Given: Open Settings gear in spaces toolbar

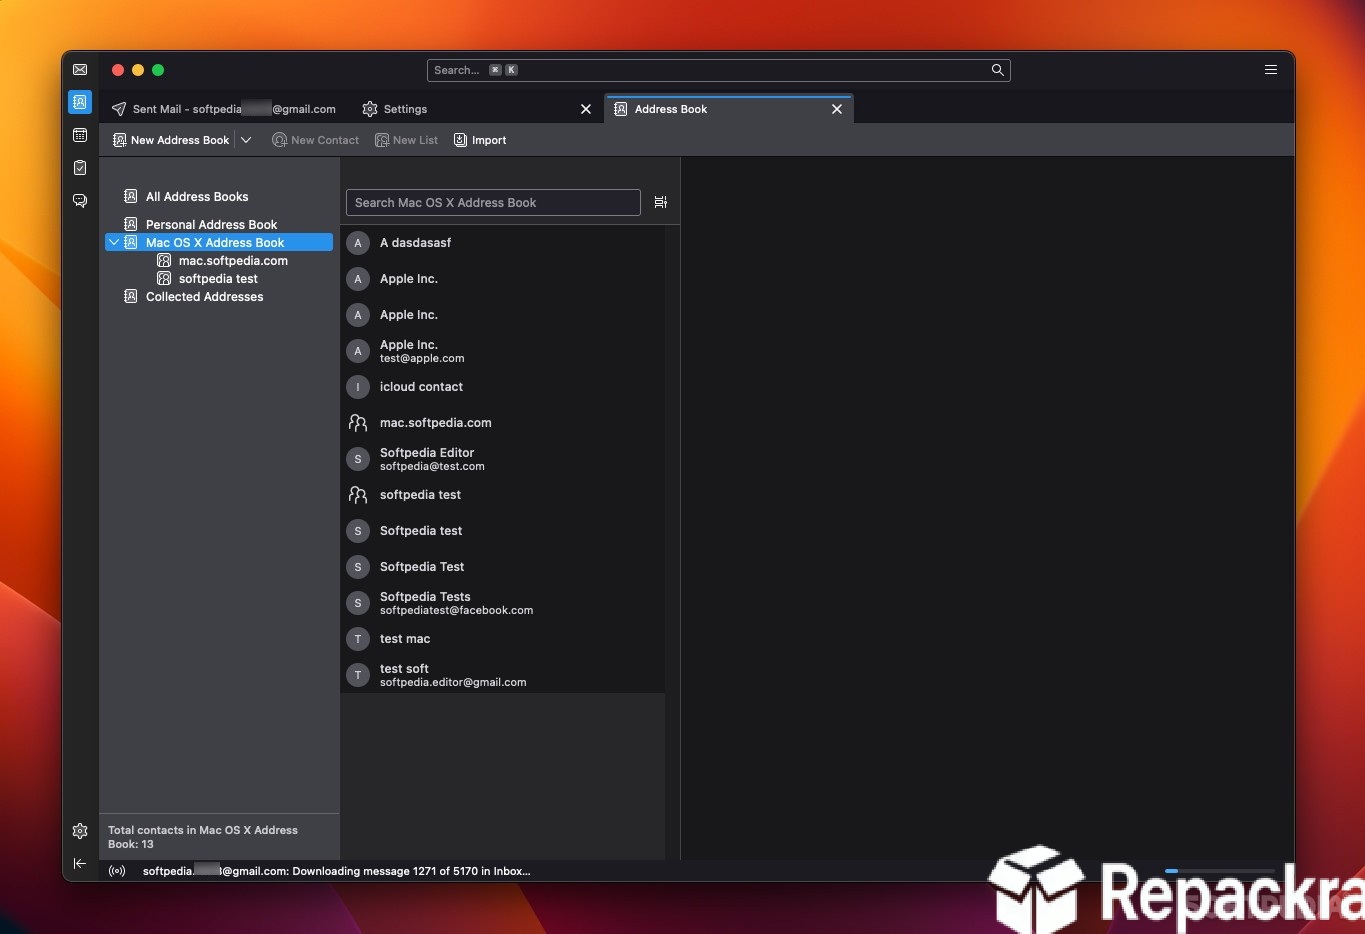Looking at the screenshot, I should (80, 831).
